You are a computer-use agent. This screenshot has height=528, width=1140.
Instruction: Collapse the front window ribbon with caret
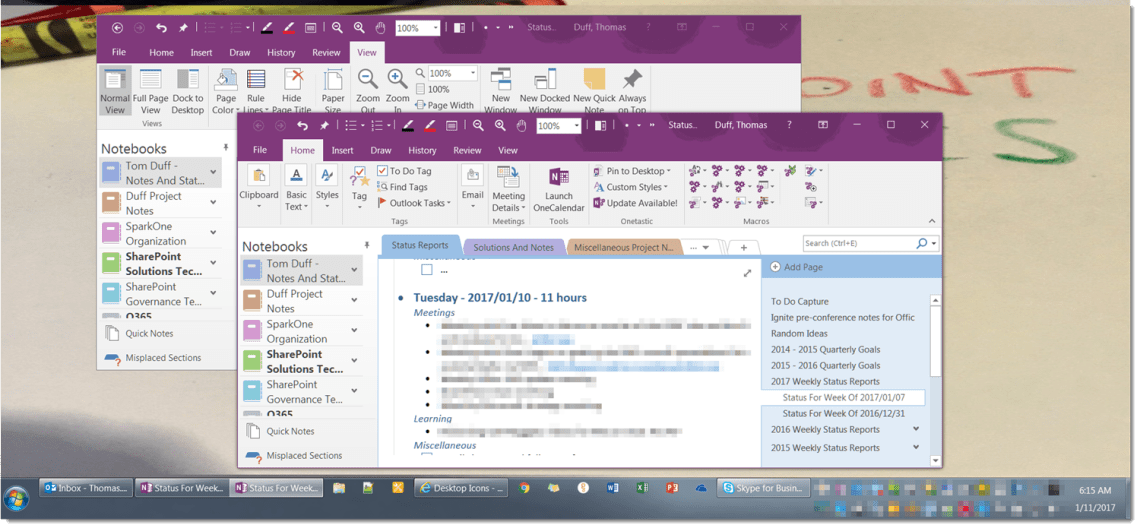932,221
